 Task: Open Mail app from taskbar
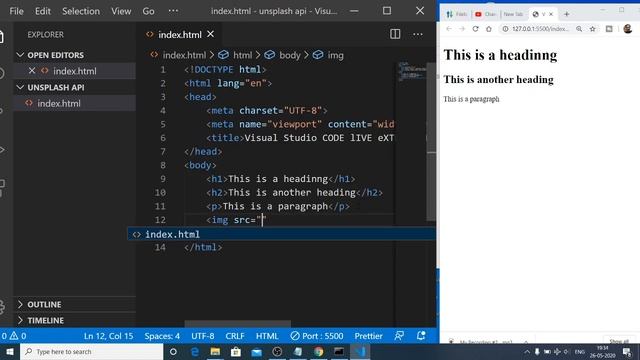coord(257,351)
